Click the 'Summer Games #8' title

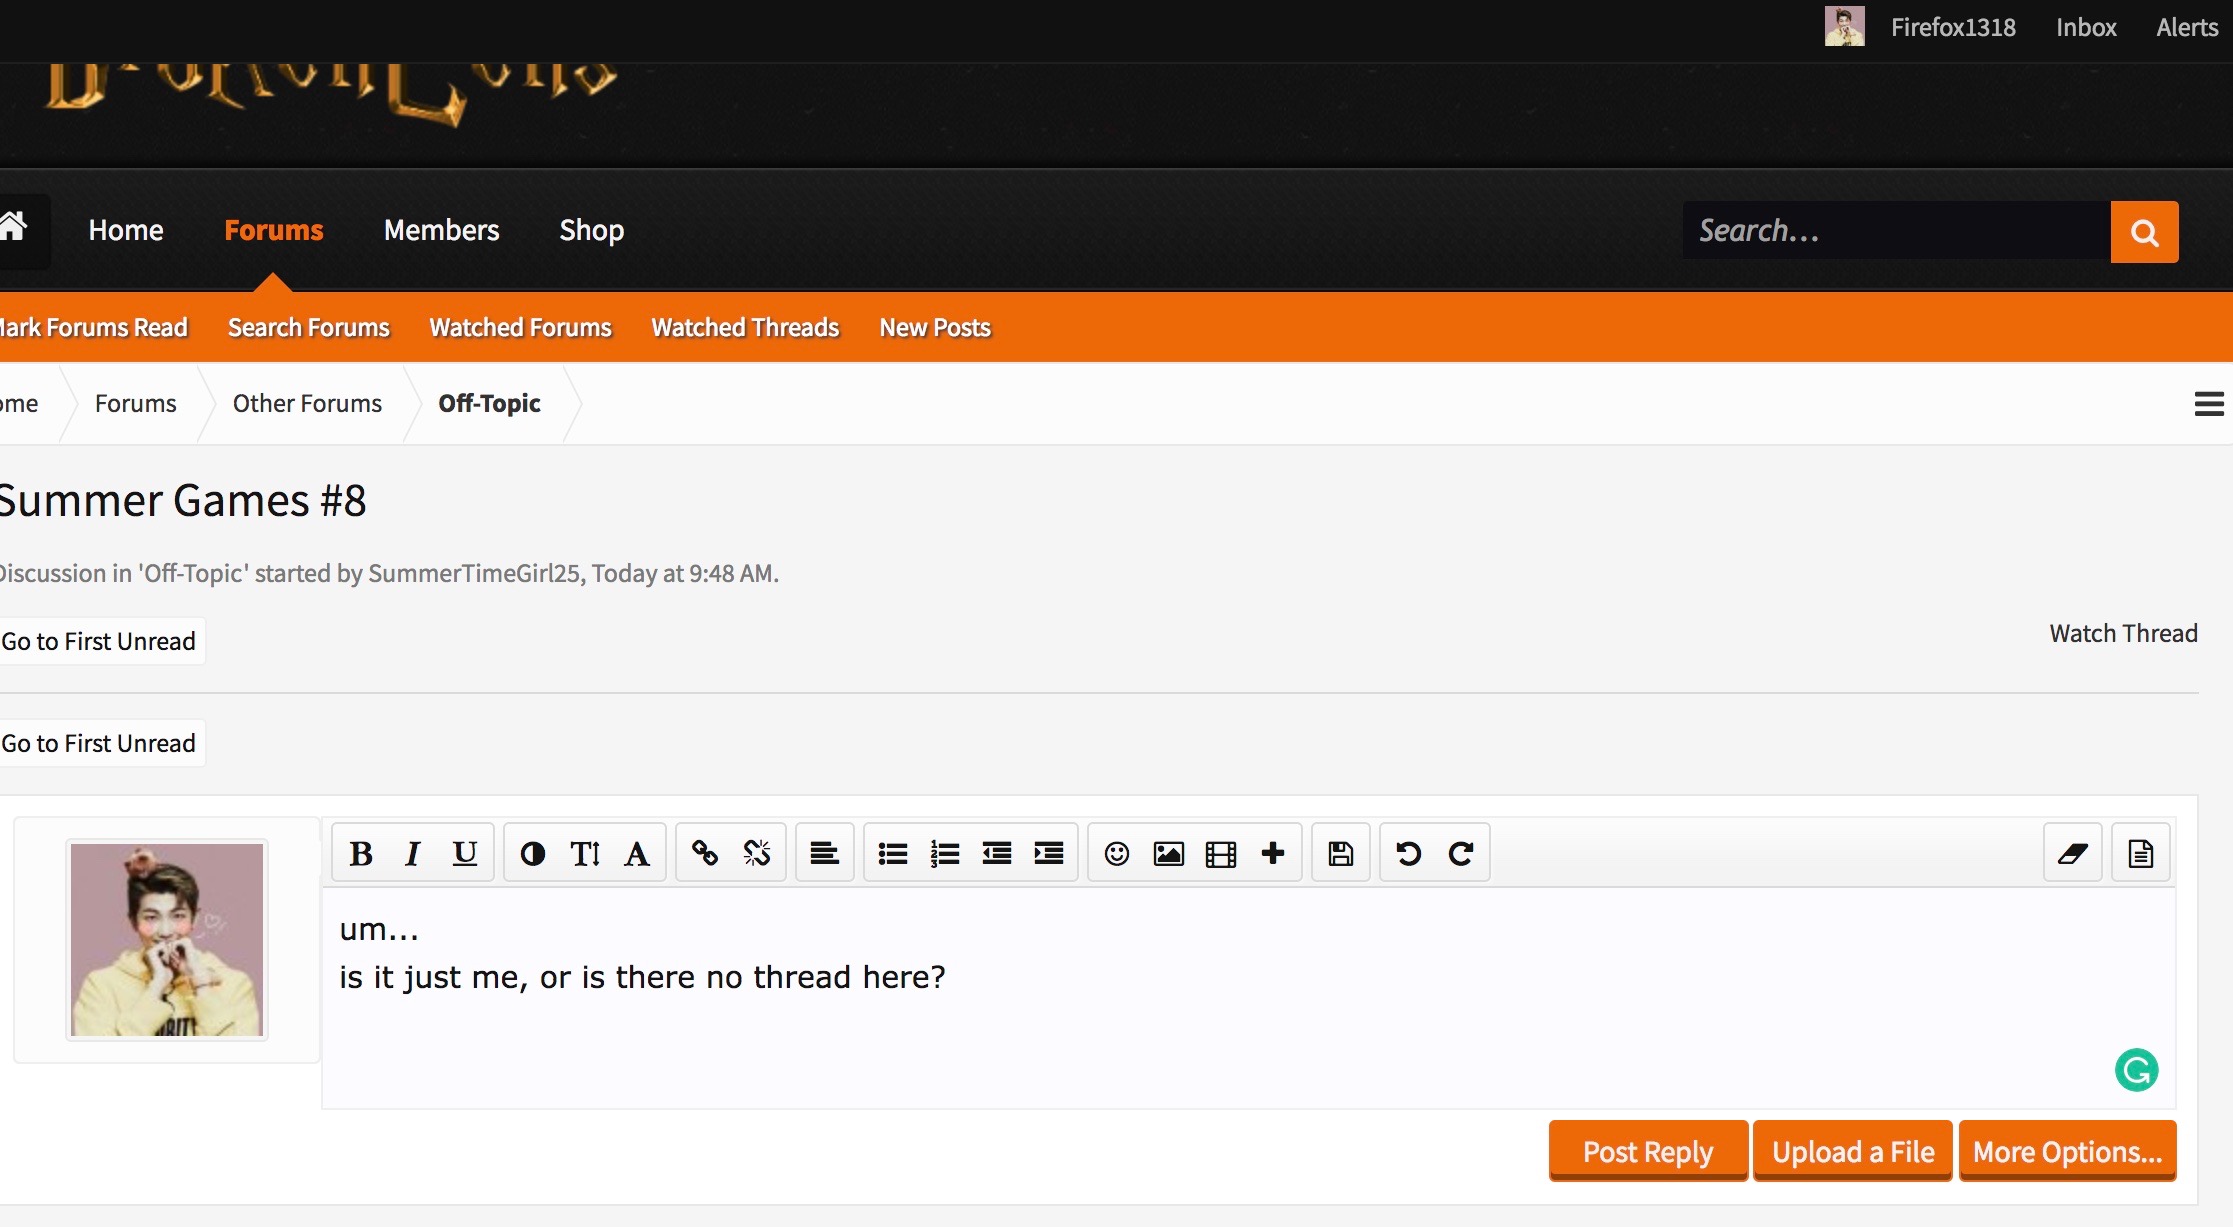[x=183, y=500]
